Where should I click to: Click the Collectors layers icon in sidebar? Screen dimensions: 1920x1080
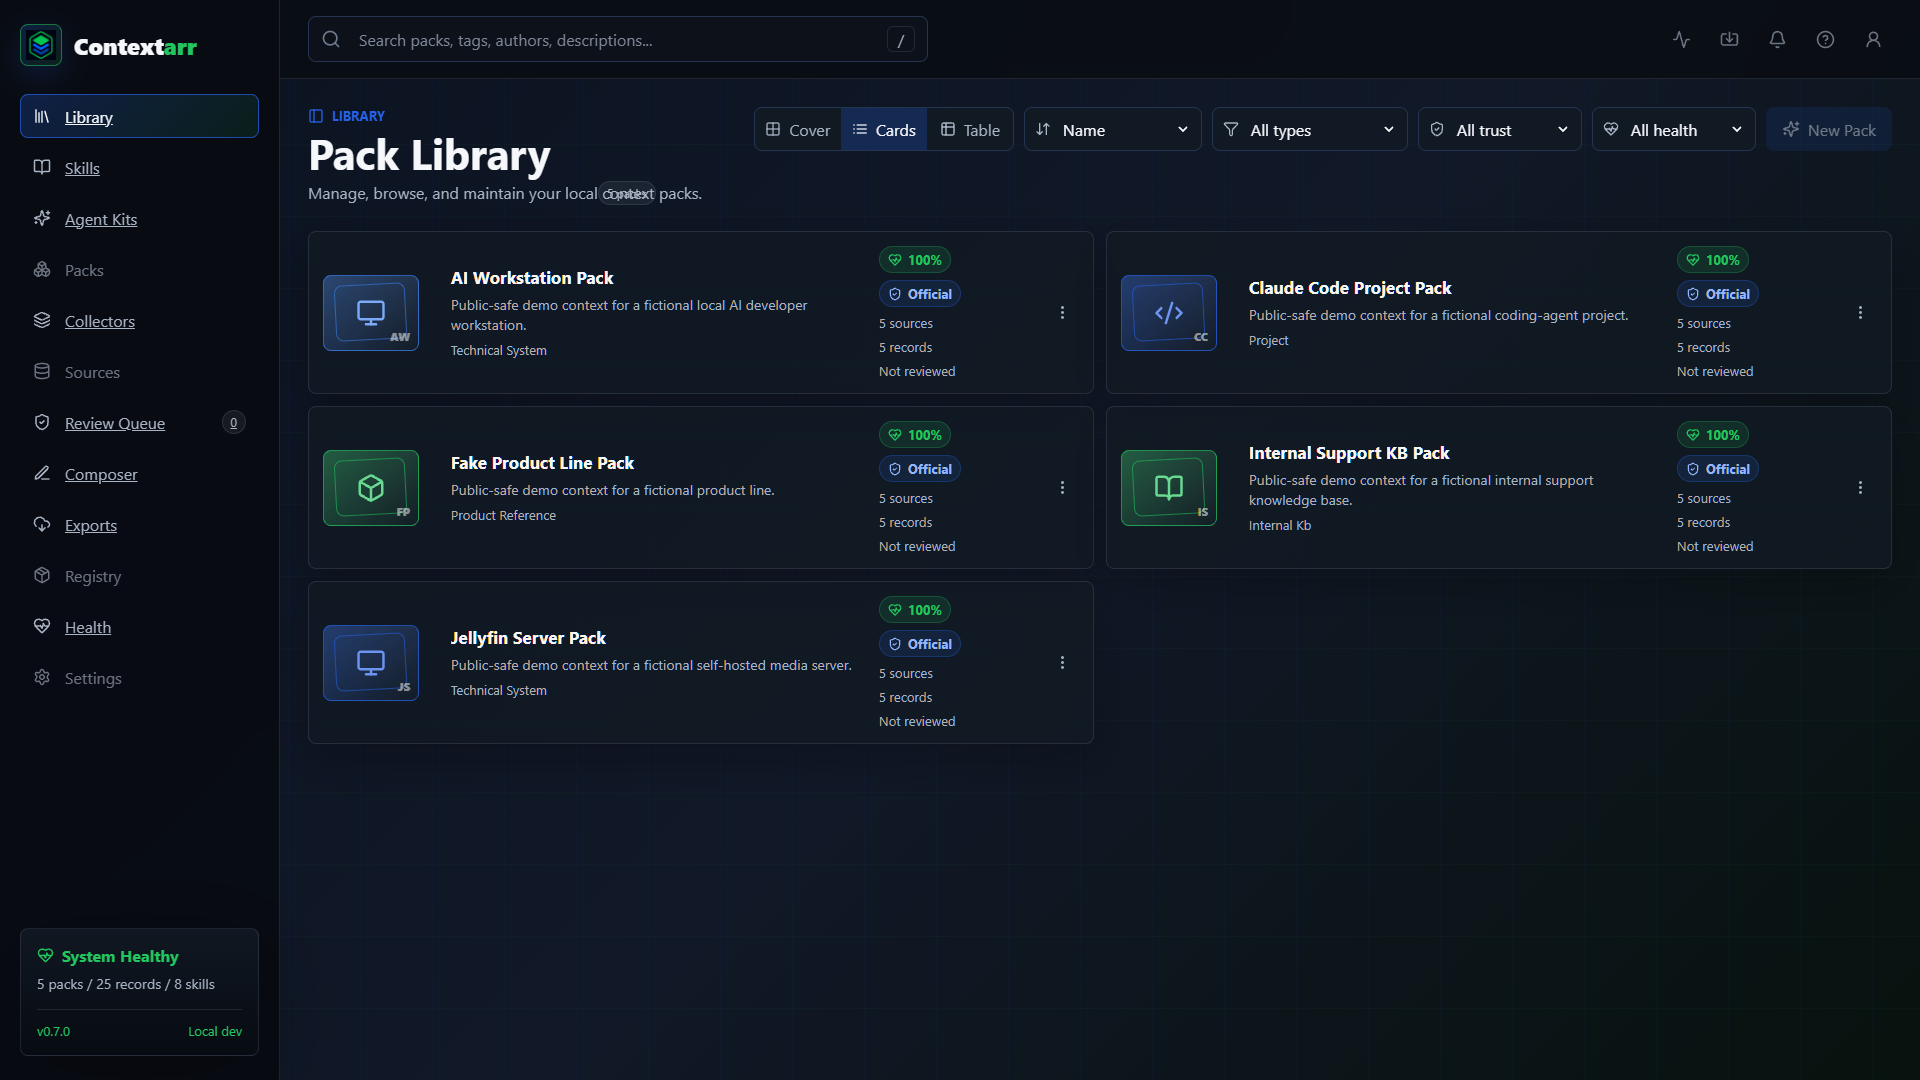coord(42,320)
